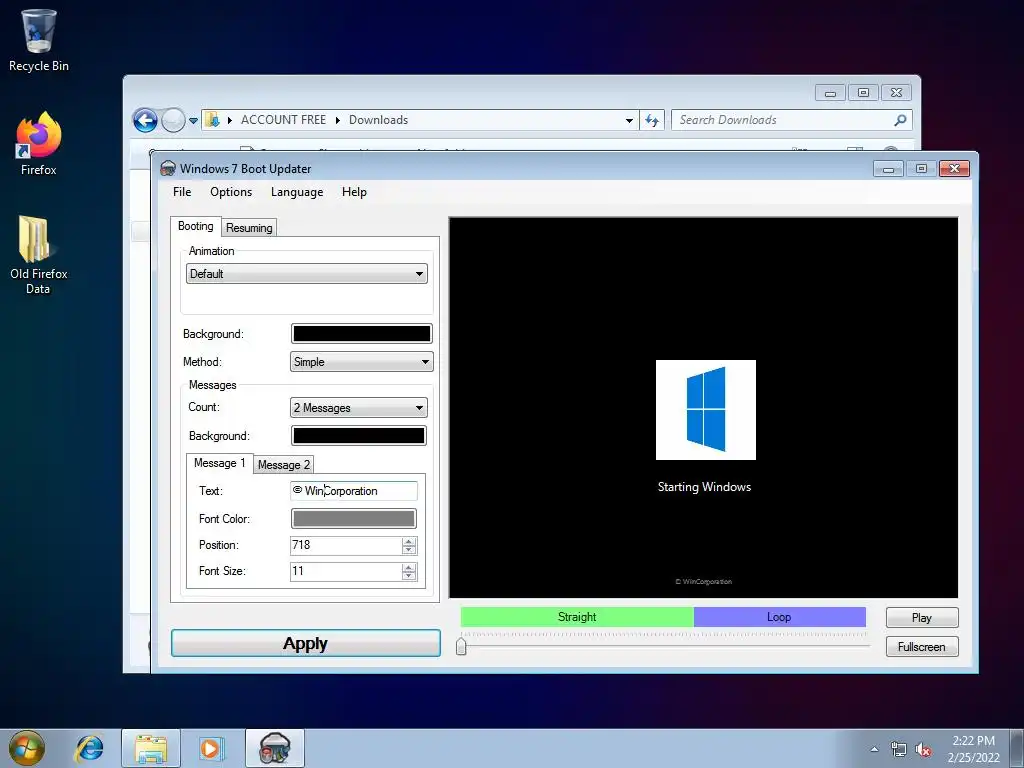Click the Play button
The image size is (1024, 768).
pyautogui.click(x=921, y=618)
